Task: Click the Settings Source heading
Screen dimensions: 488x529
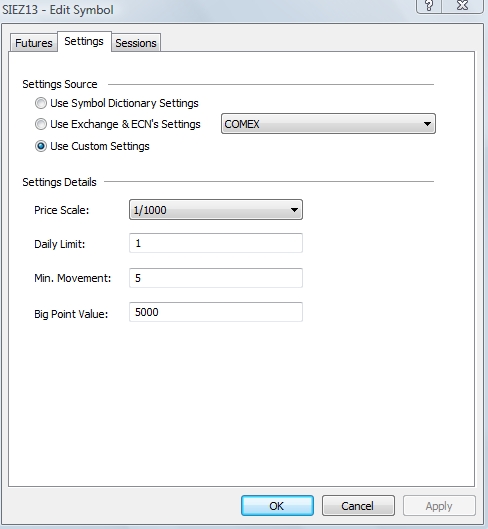Action: coord(60,84)
